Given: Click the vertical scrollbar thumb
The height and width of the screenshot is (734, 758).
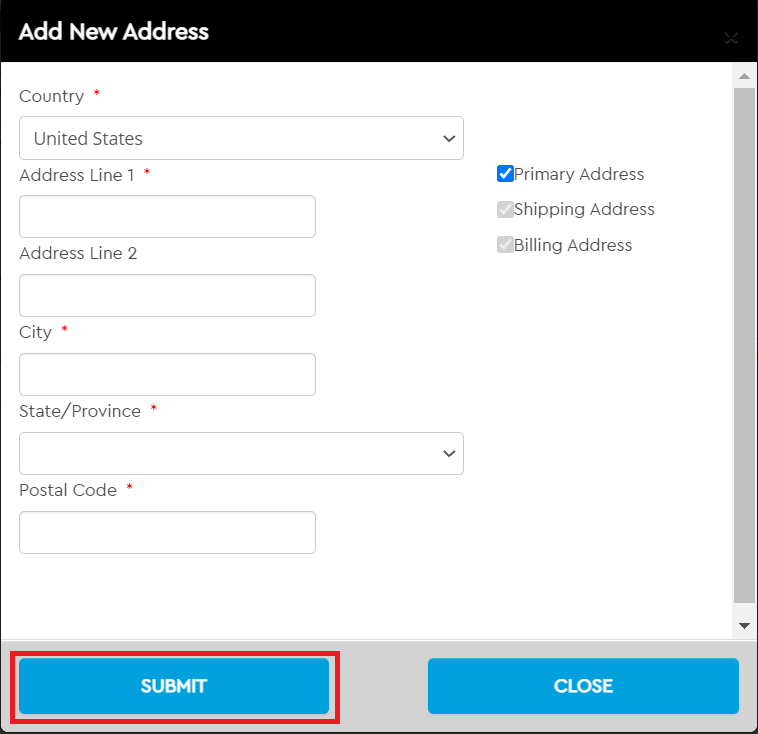Looking at the screenshot, I should point(744,345).
